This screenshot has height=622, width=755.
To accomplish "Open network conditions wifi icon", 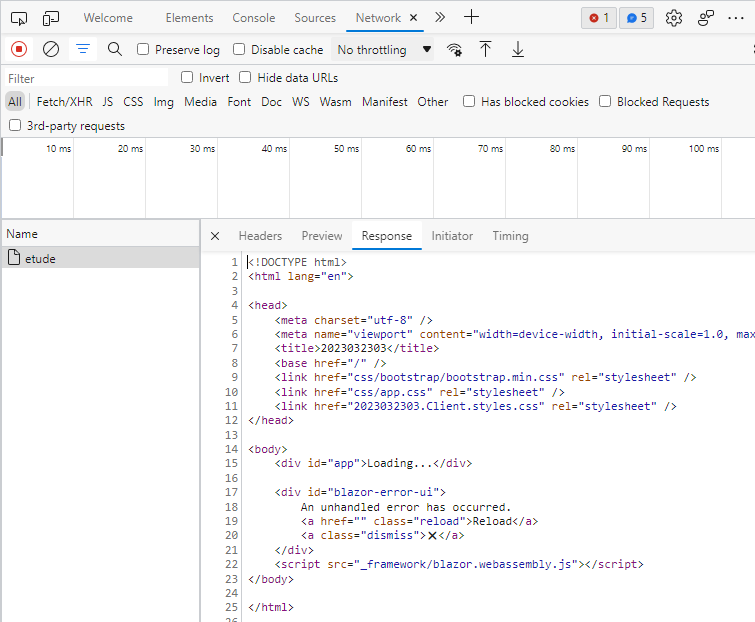I will pos(454,50).
